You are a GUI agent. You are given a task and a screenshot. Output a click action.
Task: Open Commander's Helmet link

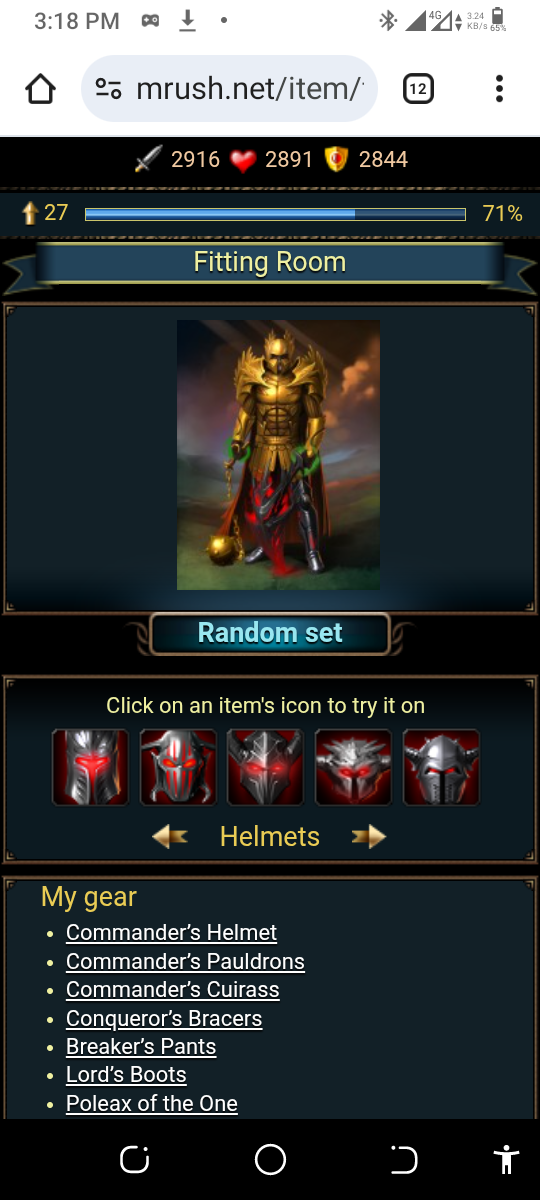(x=171, y=933)
